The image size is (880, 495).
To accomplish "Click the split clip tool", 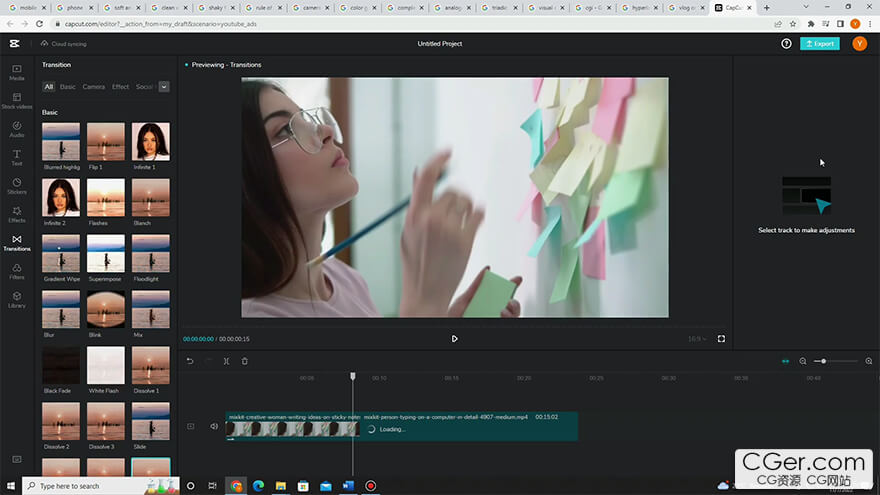I will point(226,361).
